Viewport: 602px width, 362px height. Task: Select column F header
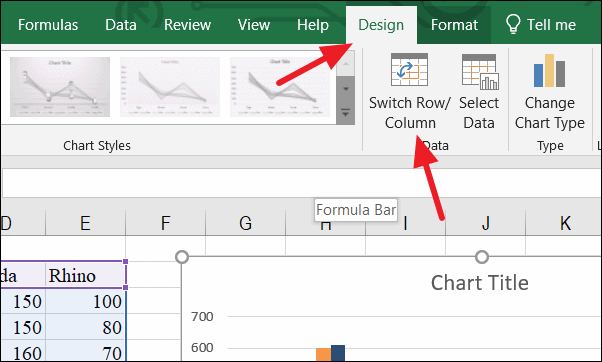[165, 223]
